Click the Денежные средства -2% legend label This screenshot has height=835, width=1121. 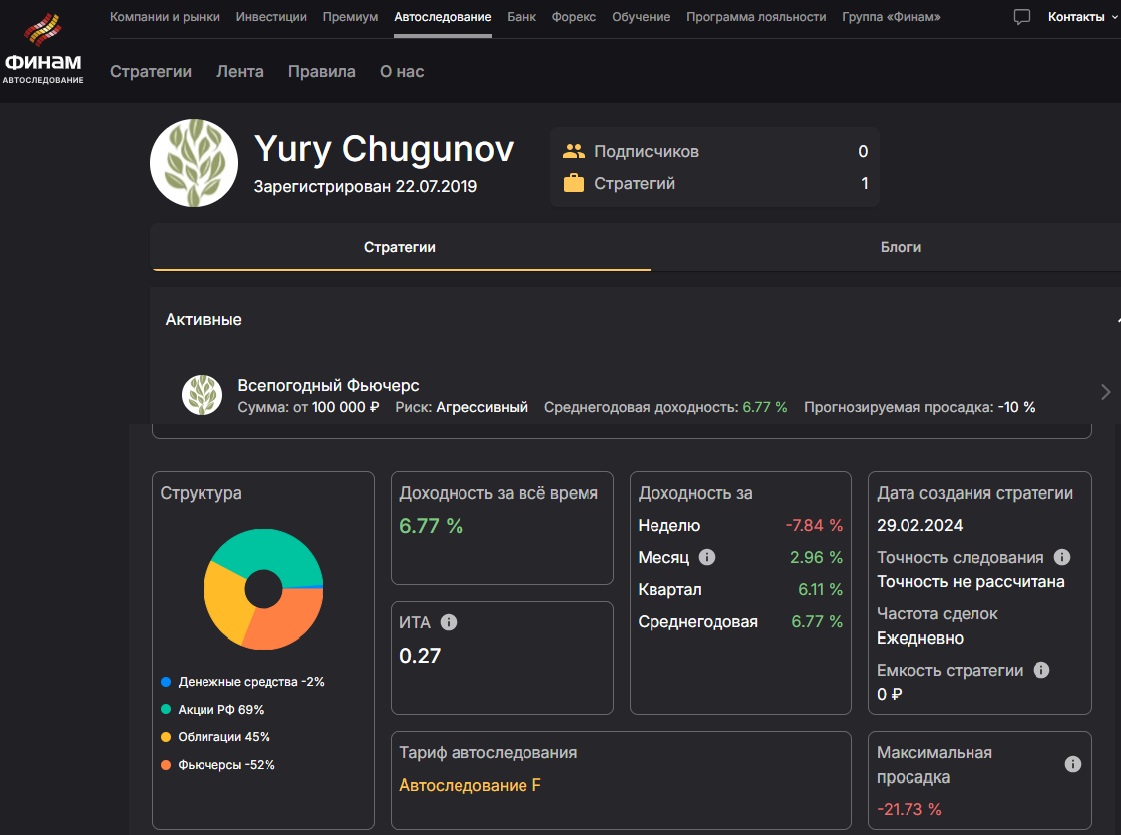[252, 682]
